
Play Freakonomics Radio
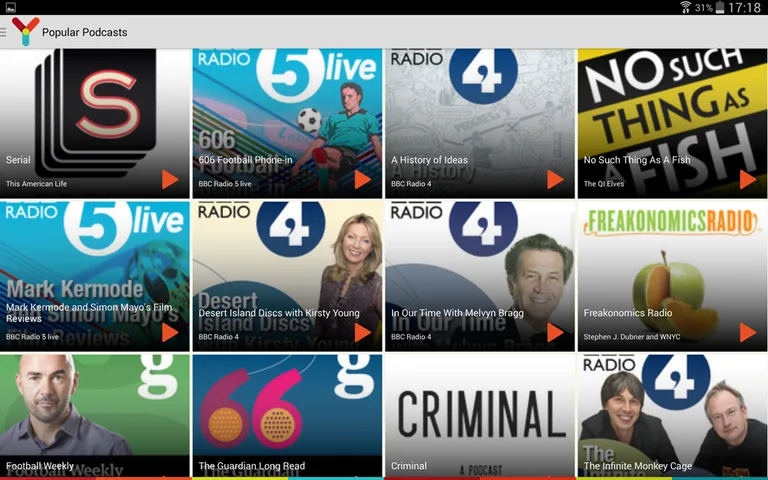tap(747, 333)
